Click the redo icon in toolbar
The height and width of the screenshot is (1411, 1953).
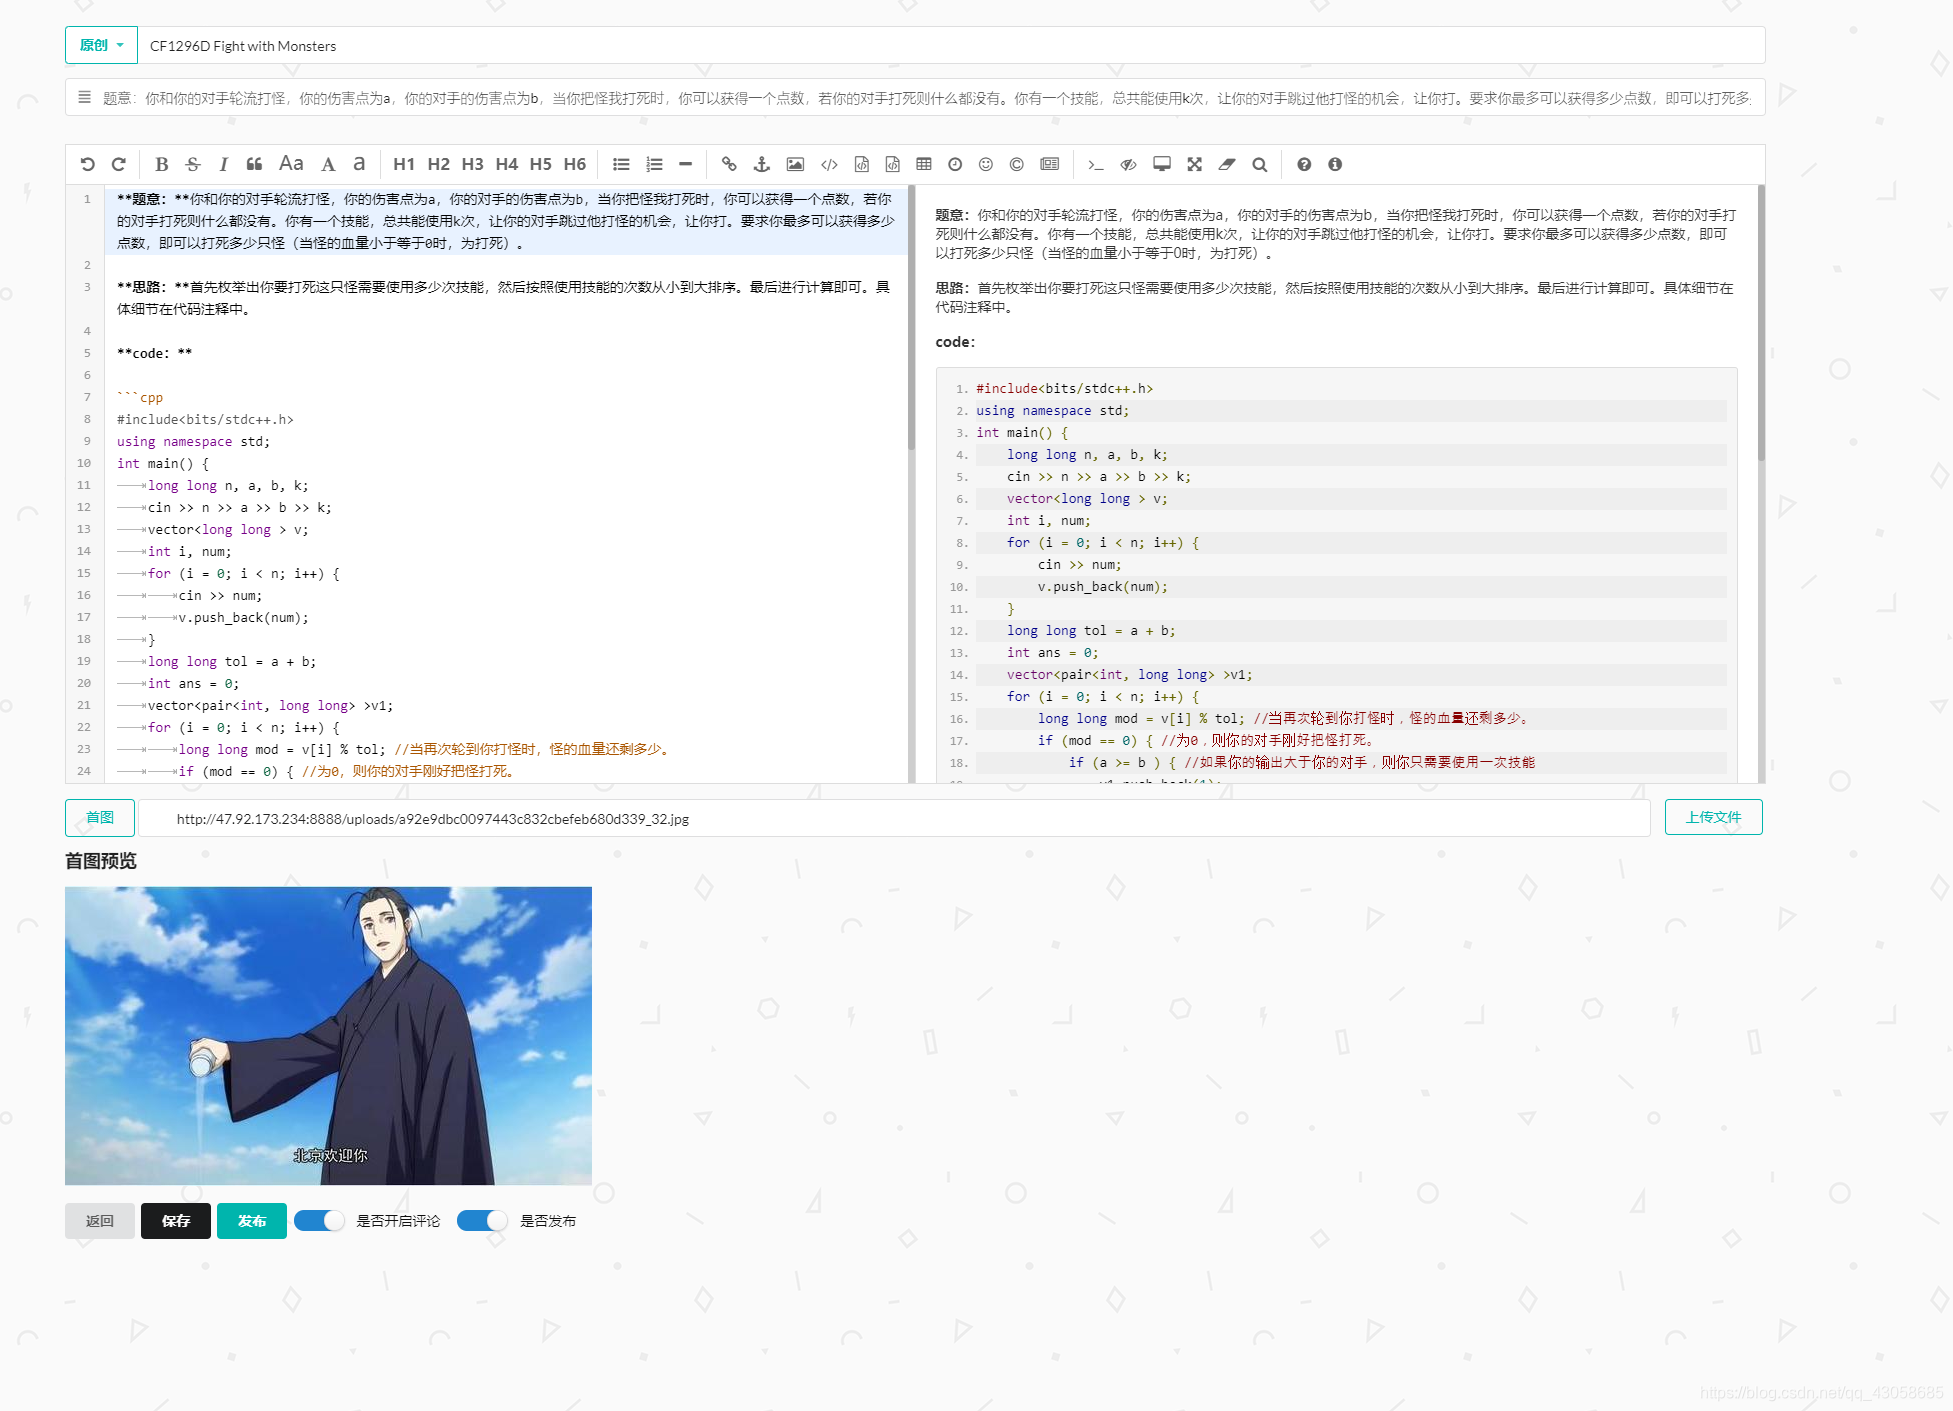point(120,164)
